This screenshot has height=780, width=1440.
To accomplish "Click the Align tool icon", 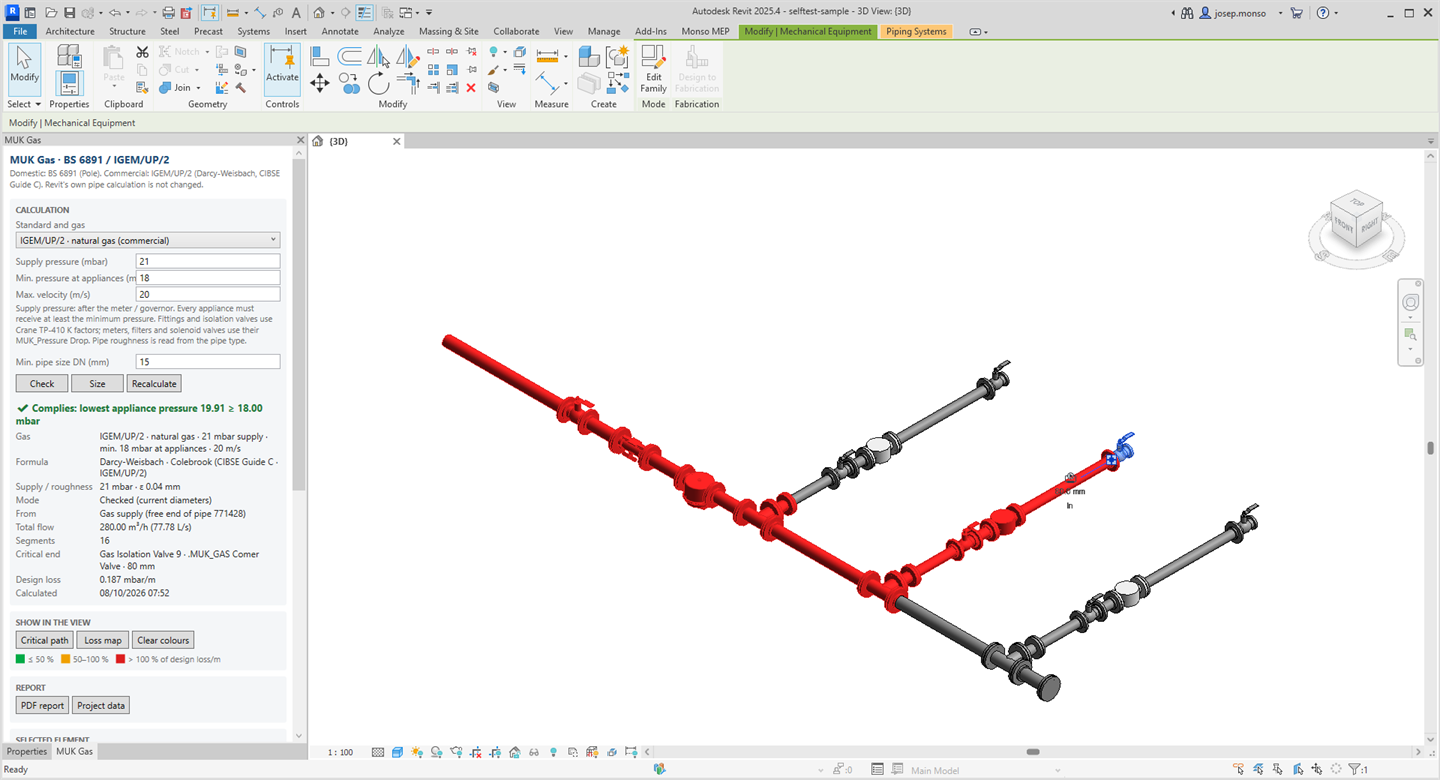I will (320, 56).
